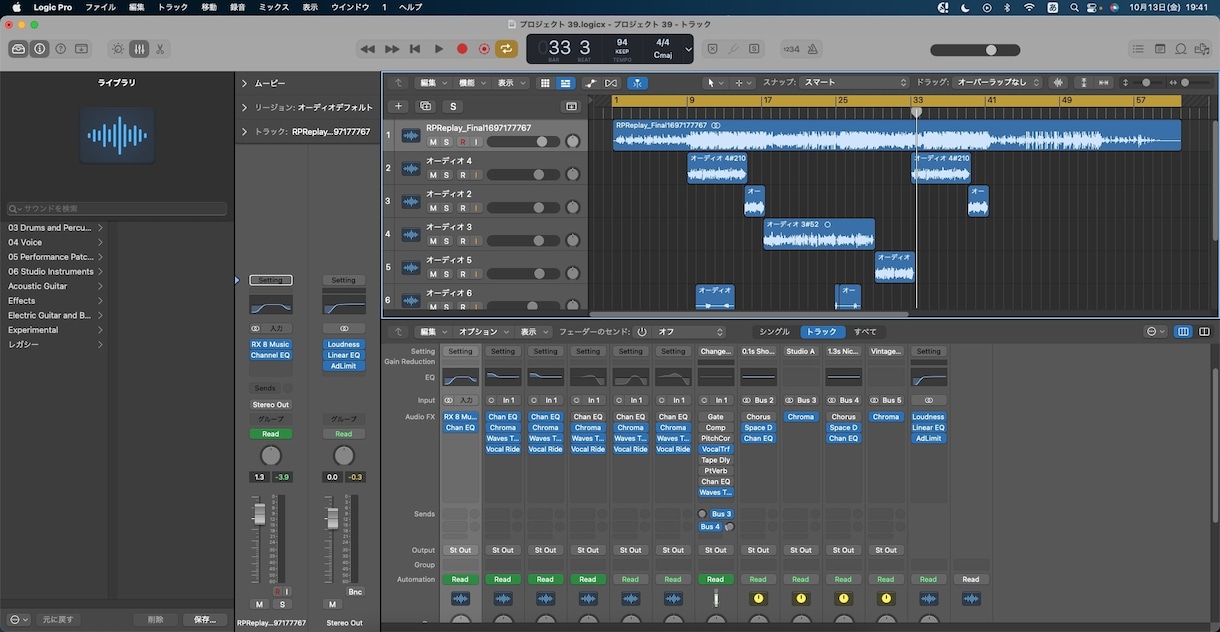Screen dimensions: 1220x632
Task: Click the Record button in transport
Action: pyautogui.click(x=462, y=48)
